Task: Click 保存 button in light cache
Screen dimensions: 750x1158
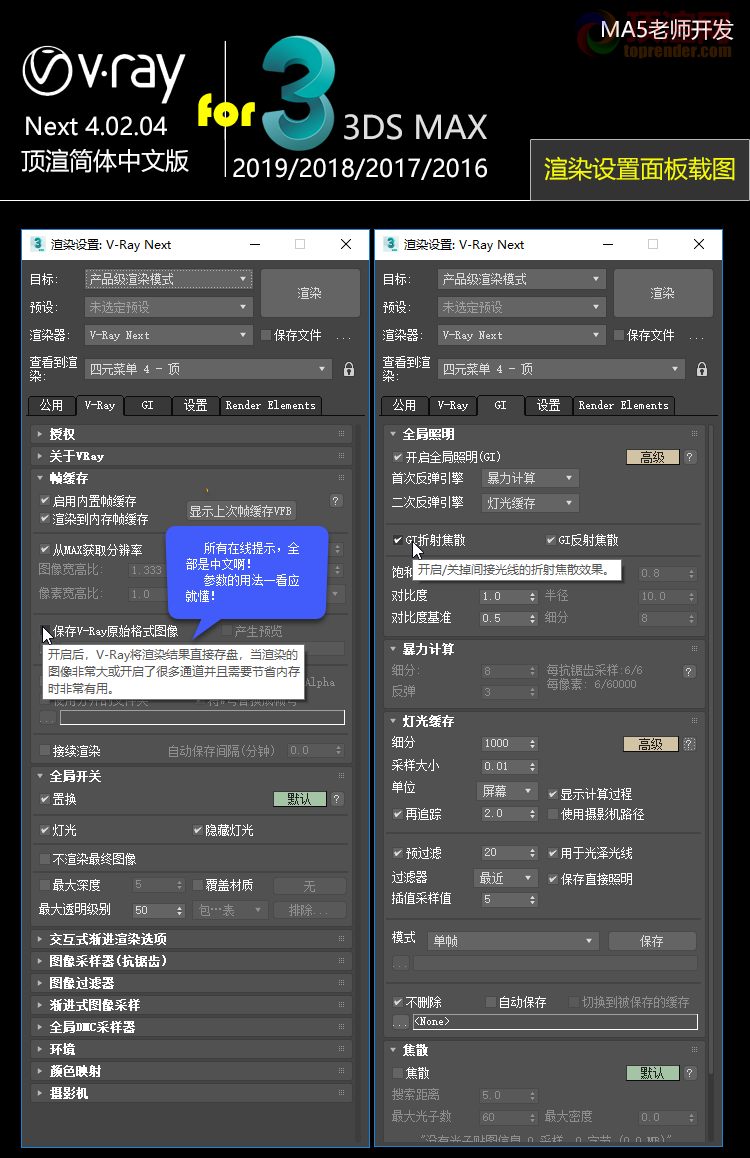Action: [x=652, y=941]
